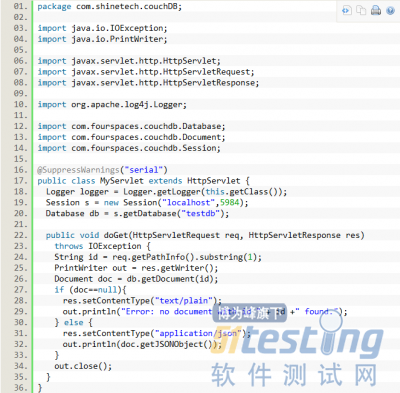Viewport: 400px width, 393px height.
Task: Click the "localhost" string on line 19
Action: click(x=188, y=203)
